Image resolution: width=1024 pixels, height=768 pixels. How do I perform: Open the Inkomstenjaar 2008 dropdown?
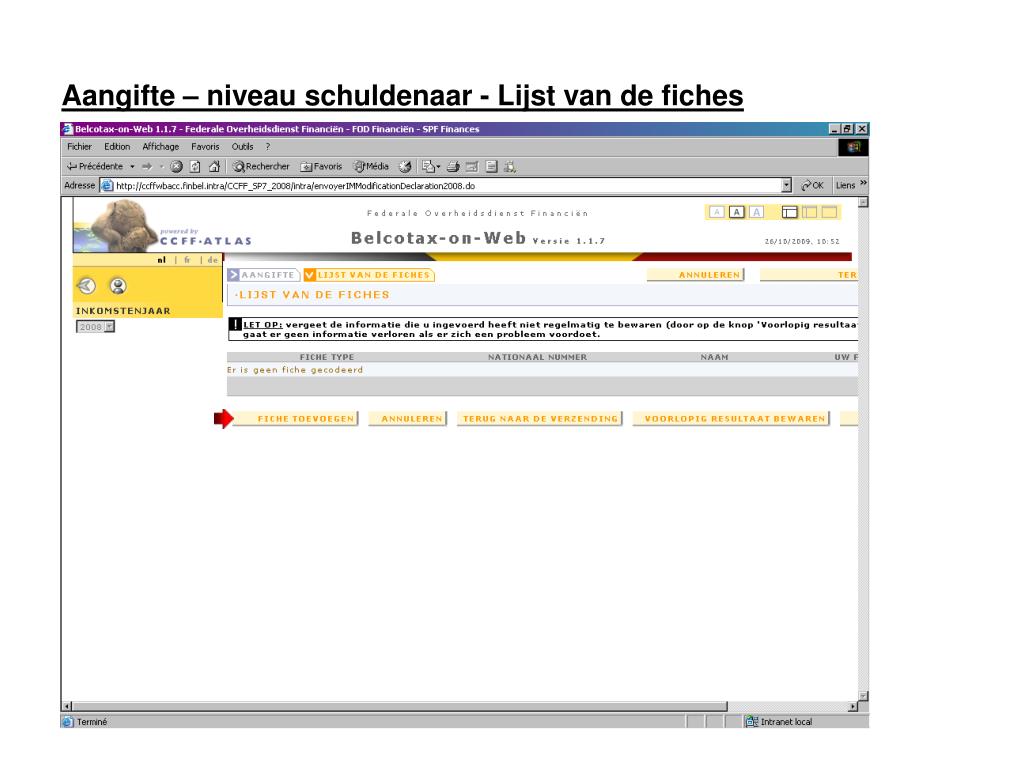95,327
